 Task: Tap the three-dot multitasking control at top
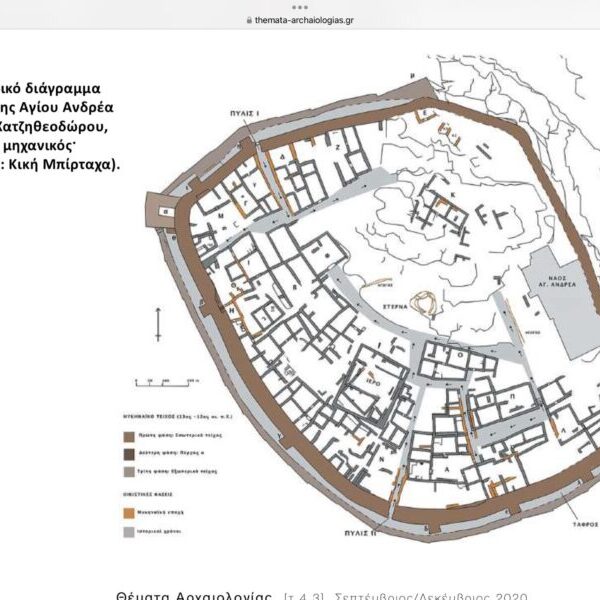click(x=300, y=5)
